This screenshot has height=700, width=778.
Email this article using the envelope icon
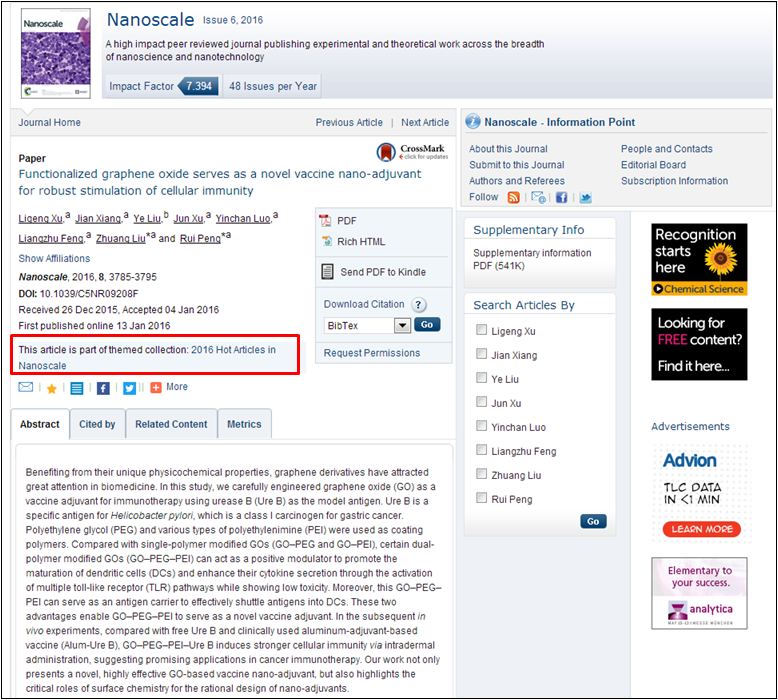[x=26, y=387]
